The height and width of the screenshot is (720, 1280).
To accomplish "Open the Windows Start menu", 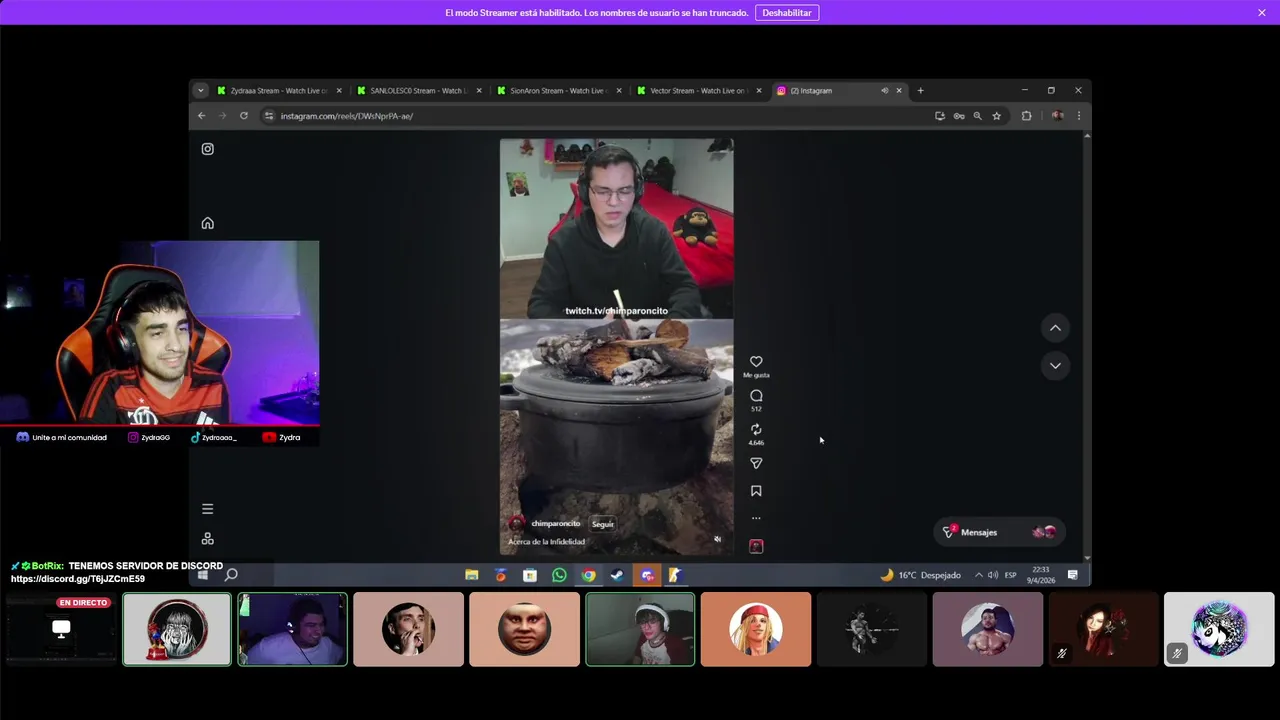I will (203, 575).
